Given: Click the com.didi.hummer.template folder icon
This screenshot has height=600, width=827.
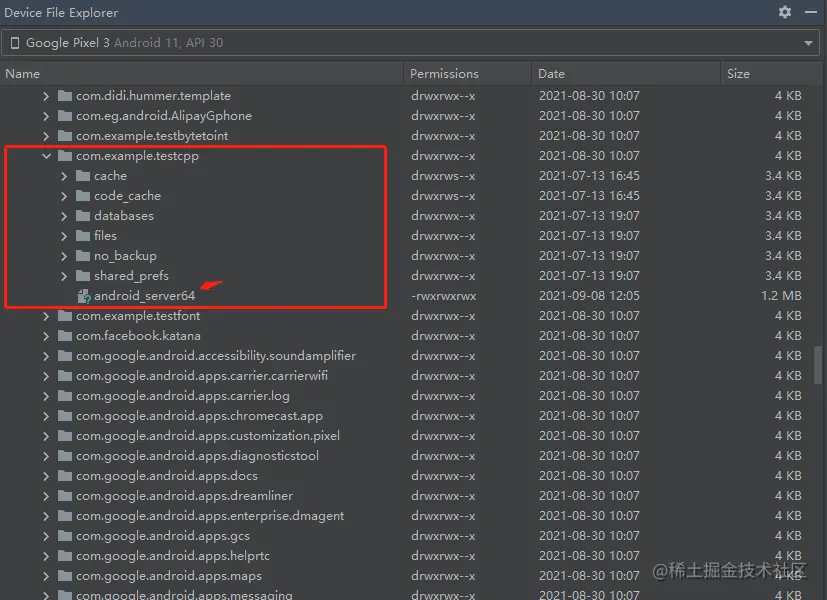Looking at the screenshot, I should click(x=65, y=95).
